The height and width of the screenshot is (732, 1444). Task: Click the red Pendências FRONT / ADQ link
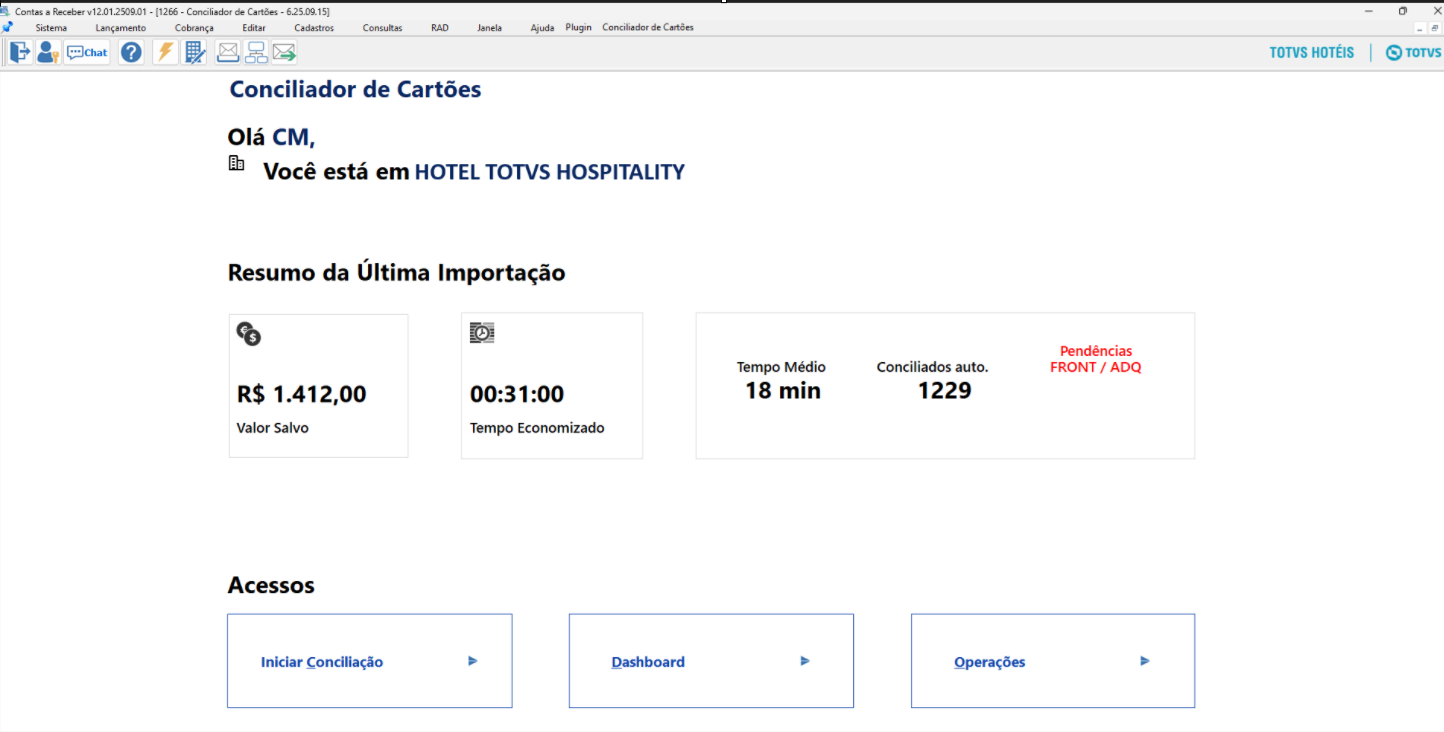tap(1095, 359)
